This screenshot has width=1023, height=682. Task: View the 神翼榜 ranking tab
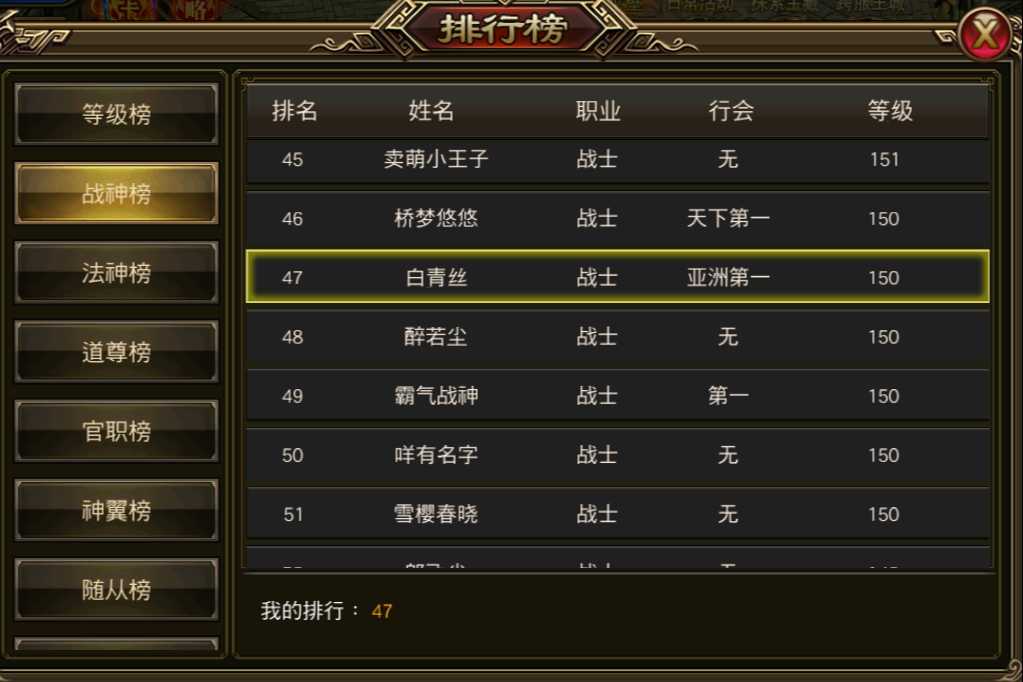tap(116, 510)
